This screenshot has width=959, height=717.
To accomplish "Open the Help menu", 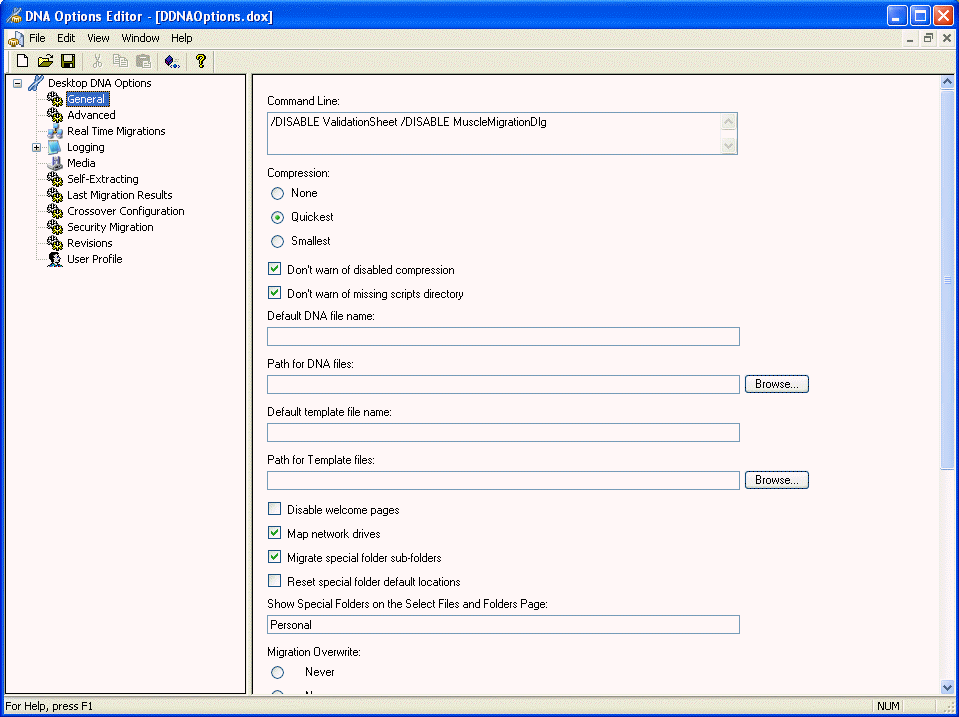I will [x=182, y=38].
